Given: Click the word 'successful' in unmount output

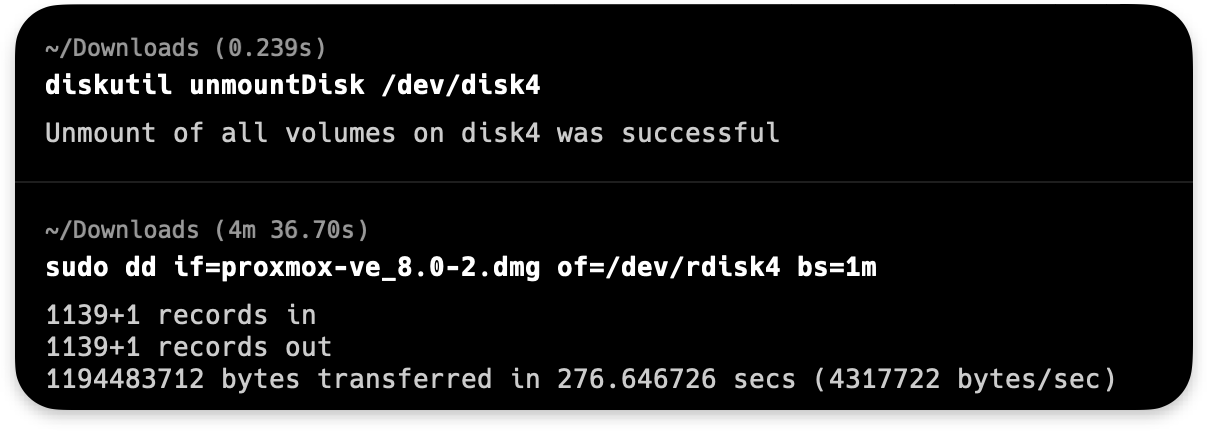Looking at the screenshot, I should pos(700,133).
